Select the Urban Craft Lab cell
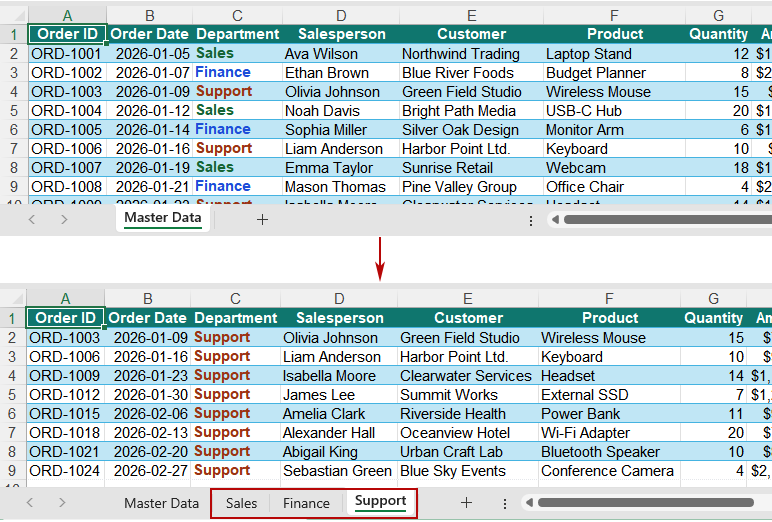This screenshot has width=772, height=522. (468, 452)
